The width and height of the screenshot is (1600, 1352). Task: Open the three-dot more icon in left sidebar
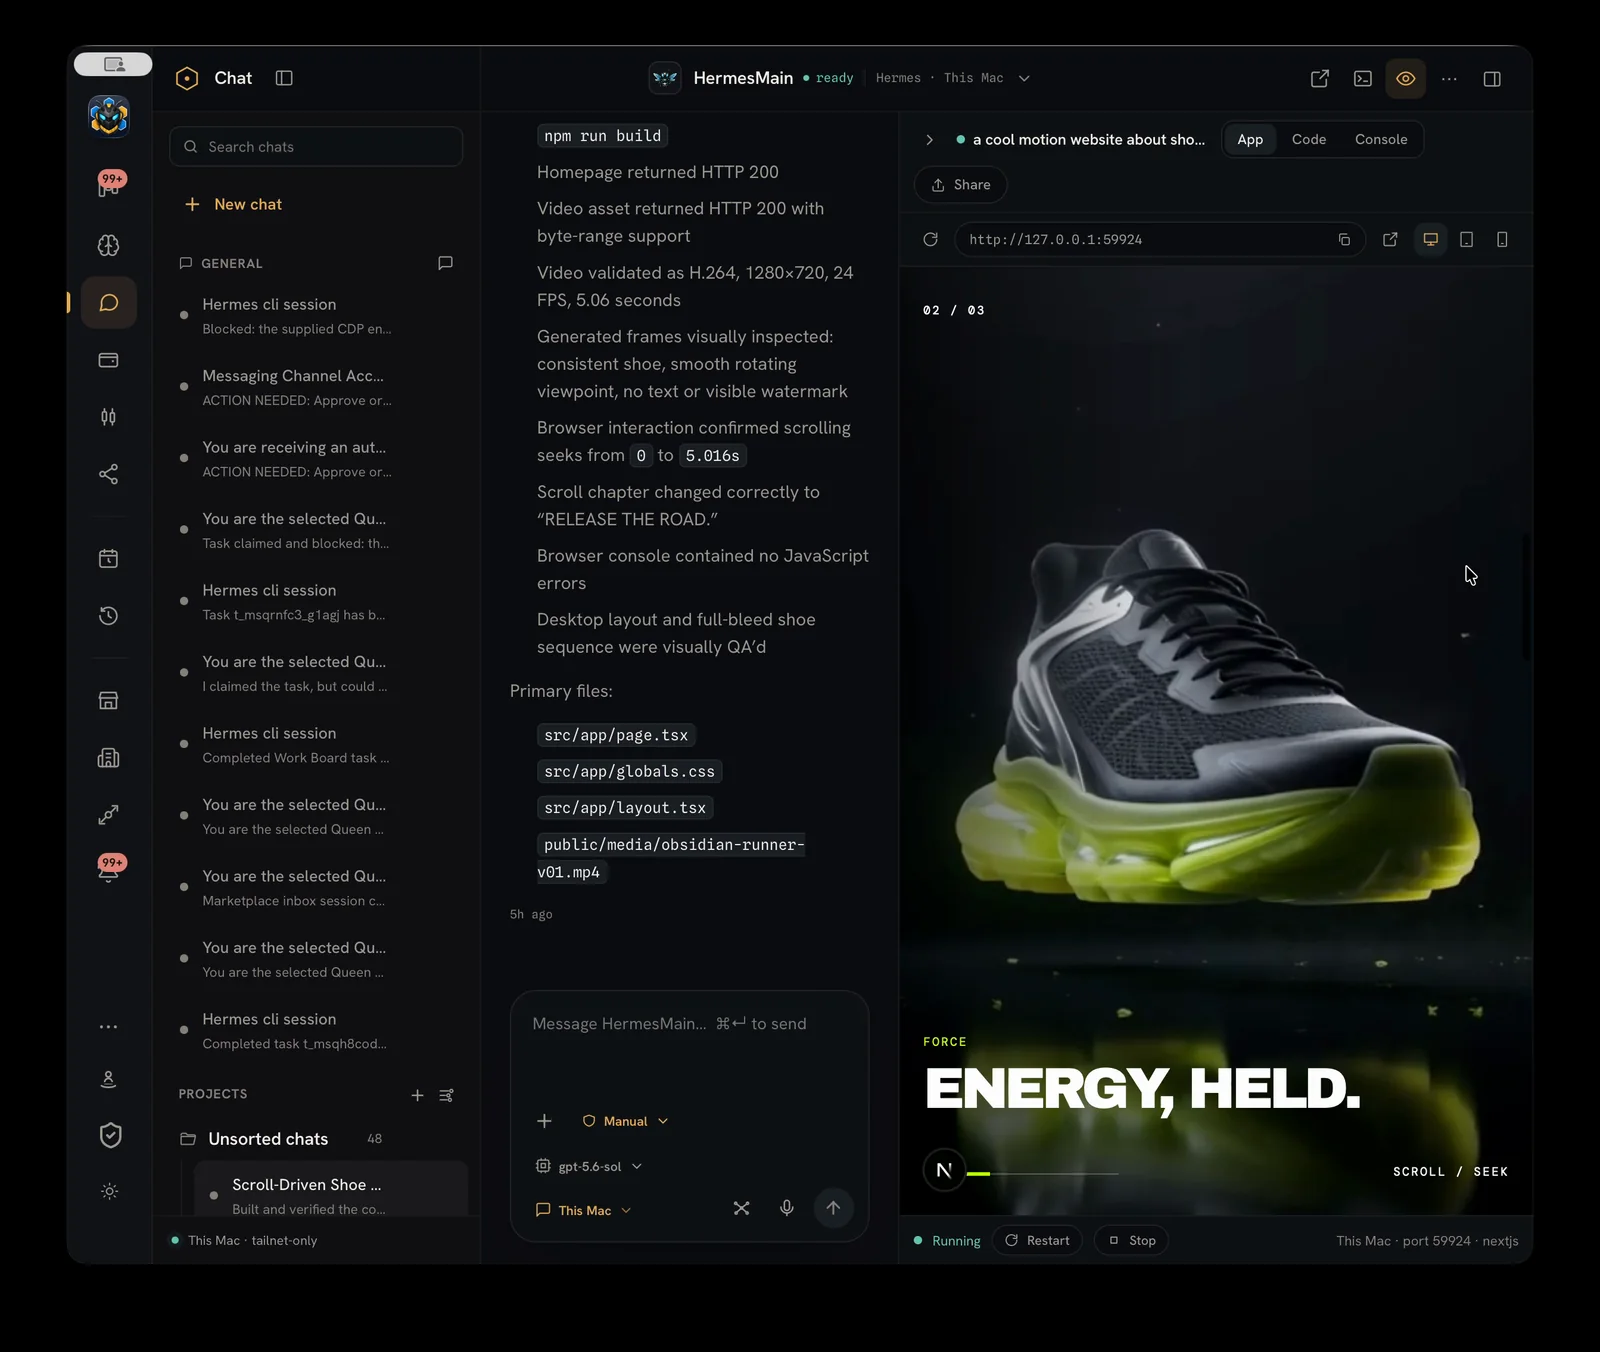click(x=109, y=1027)
